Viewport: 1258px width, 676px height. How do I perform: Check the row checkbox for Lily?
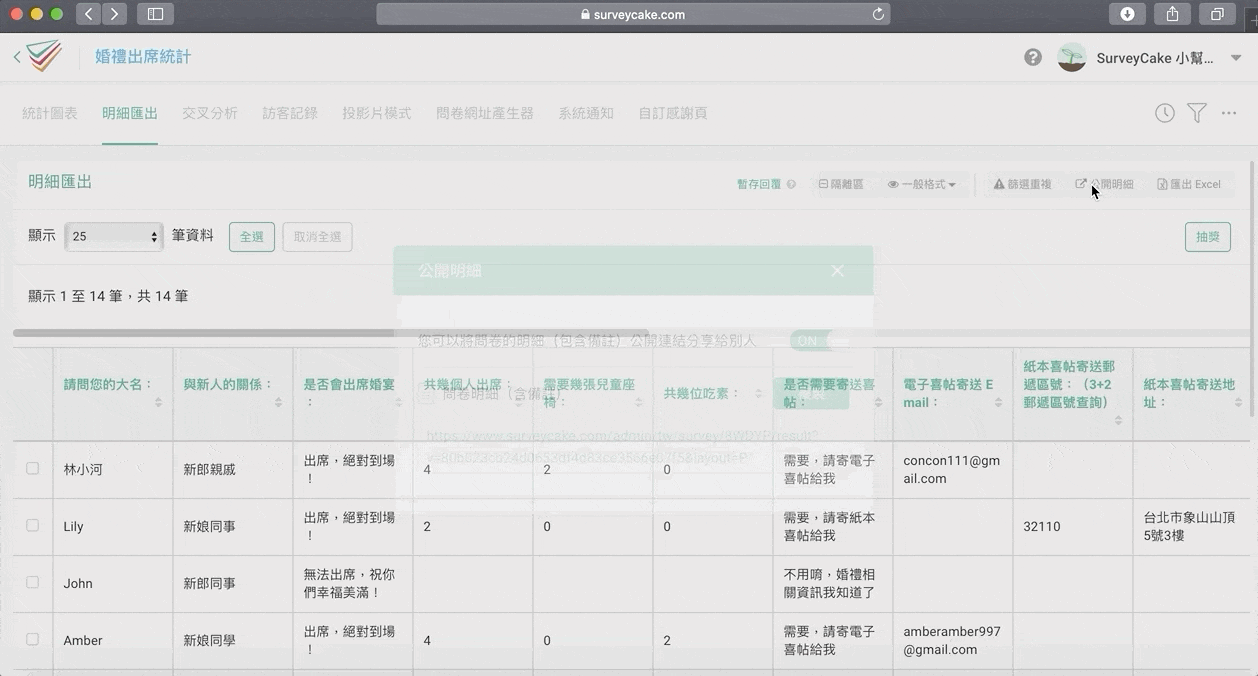33,525
